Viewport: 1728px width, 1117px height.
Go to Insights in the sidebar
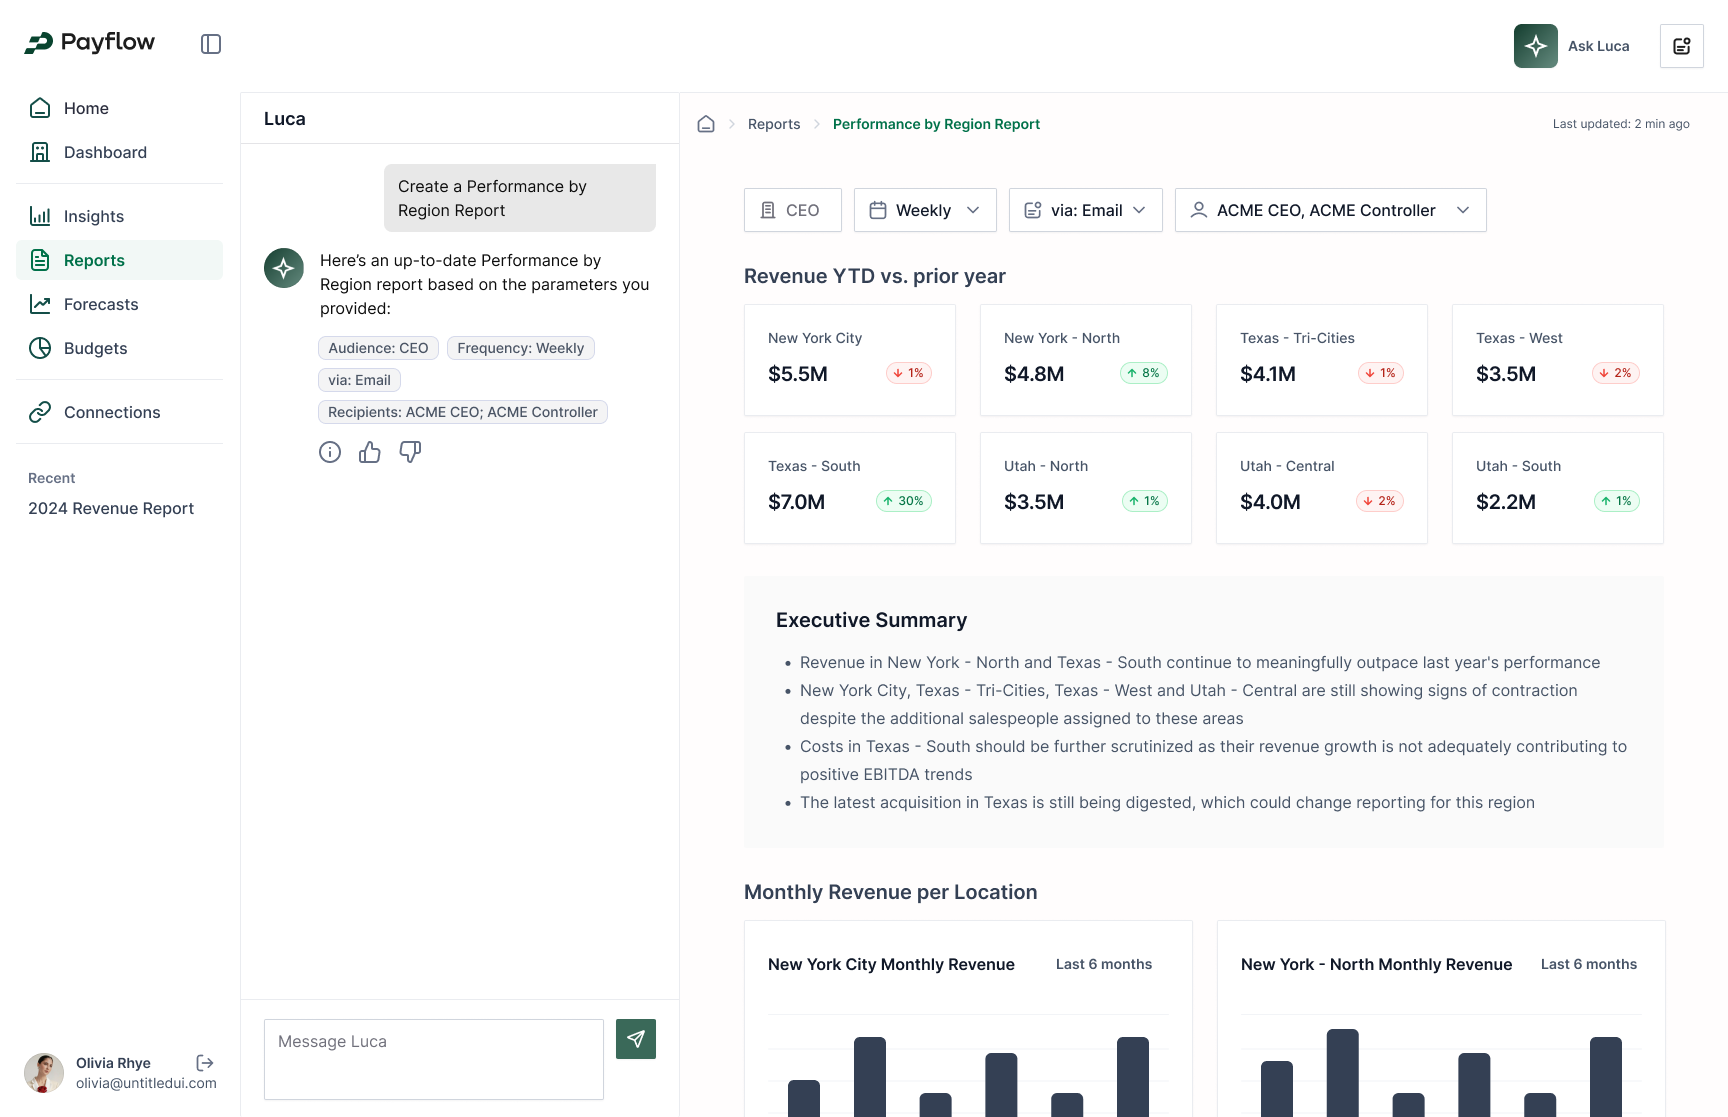(94, 216)
